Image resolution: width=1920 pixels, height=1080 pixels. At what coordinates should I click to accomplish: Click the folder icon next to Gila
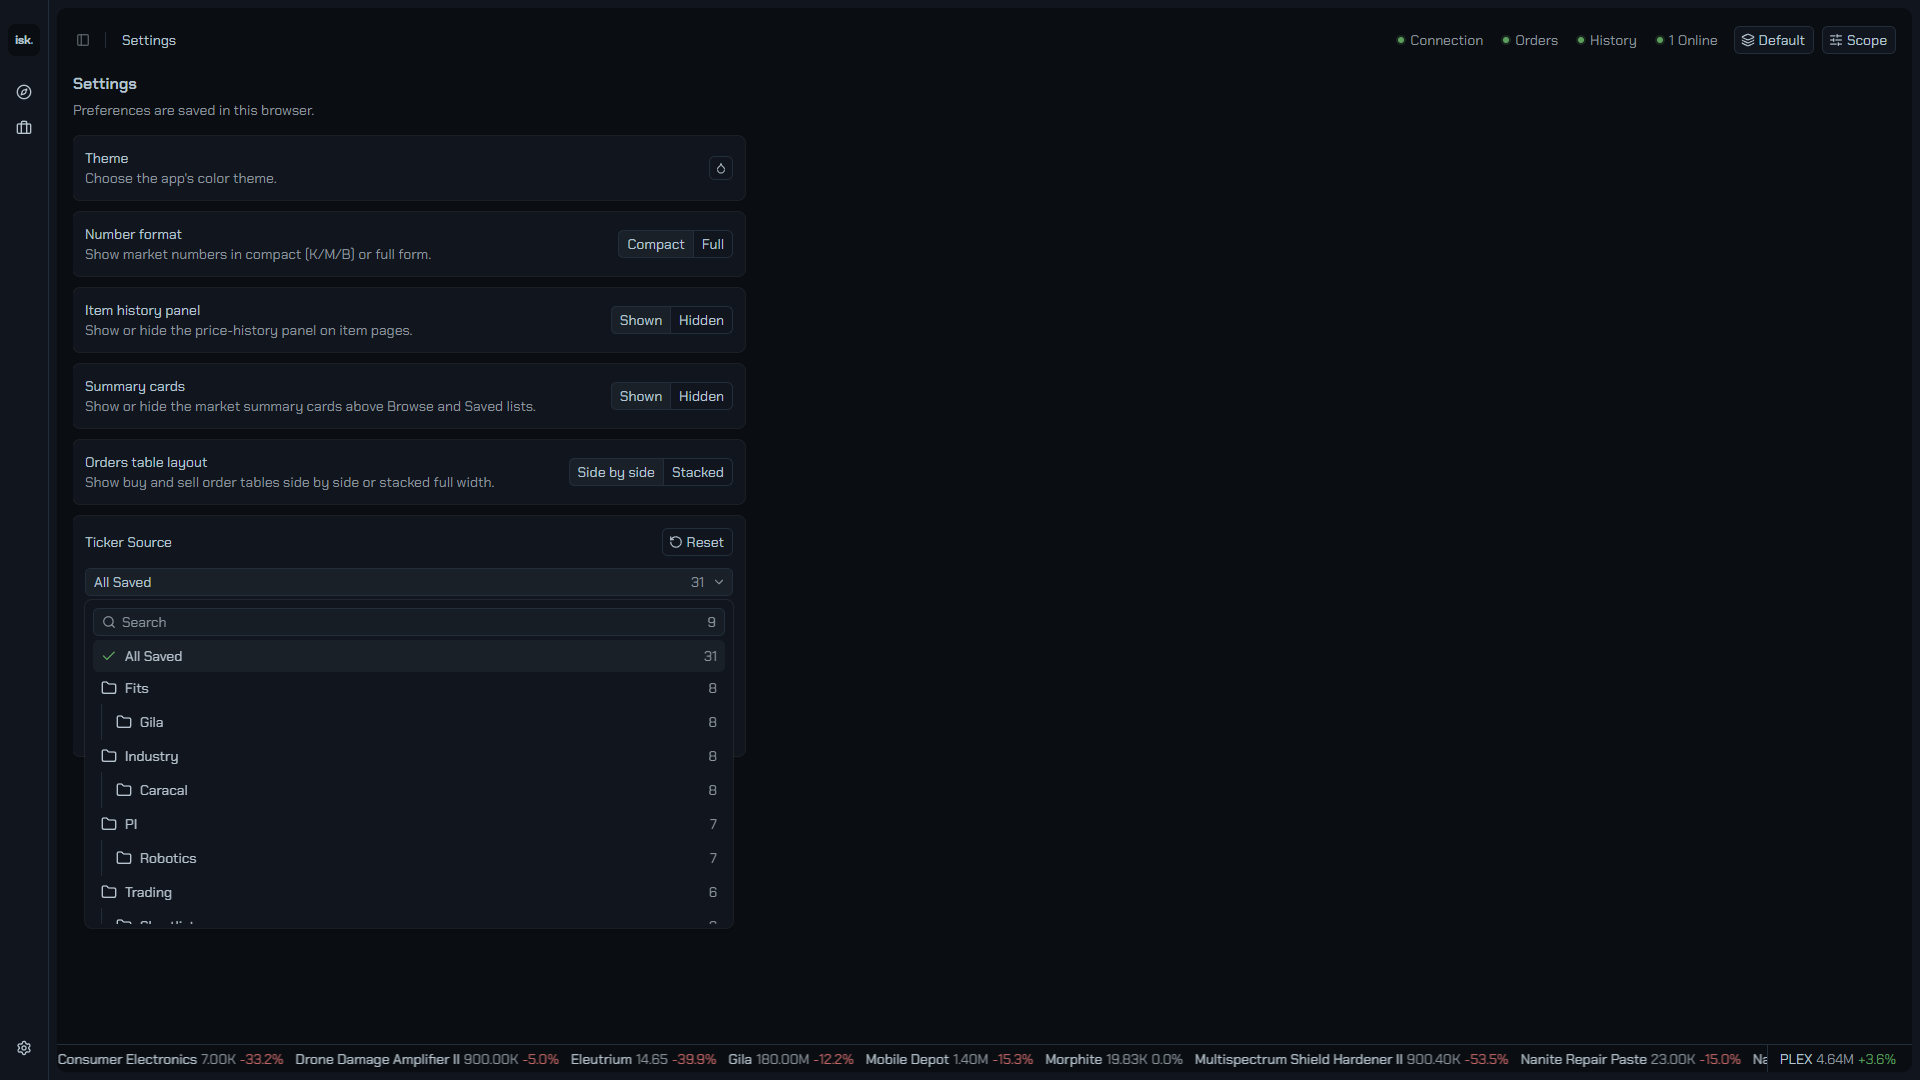124,722
